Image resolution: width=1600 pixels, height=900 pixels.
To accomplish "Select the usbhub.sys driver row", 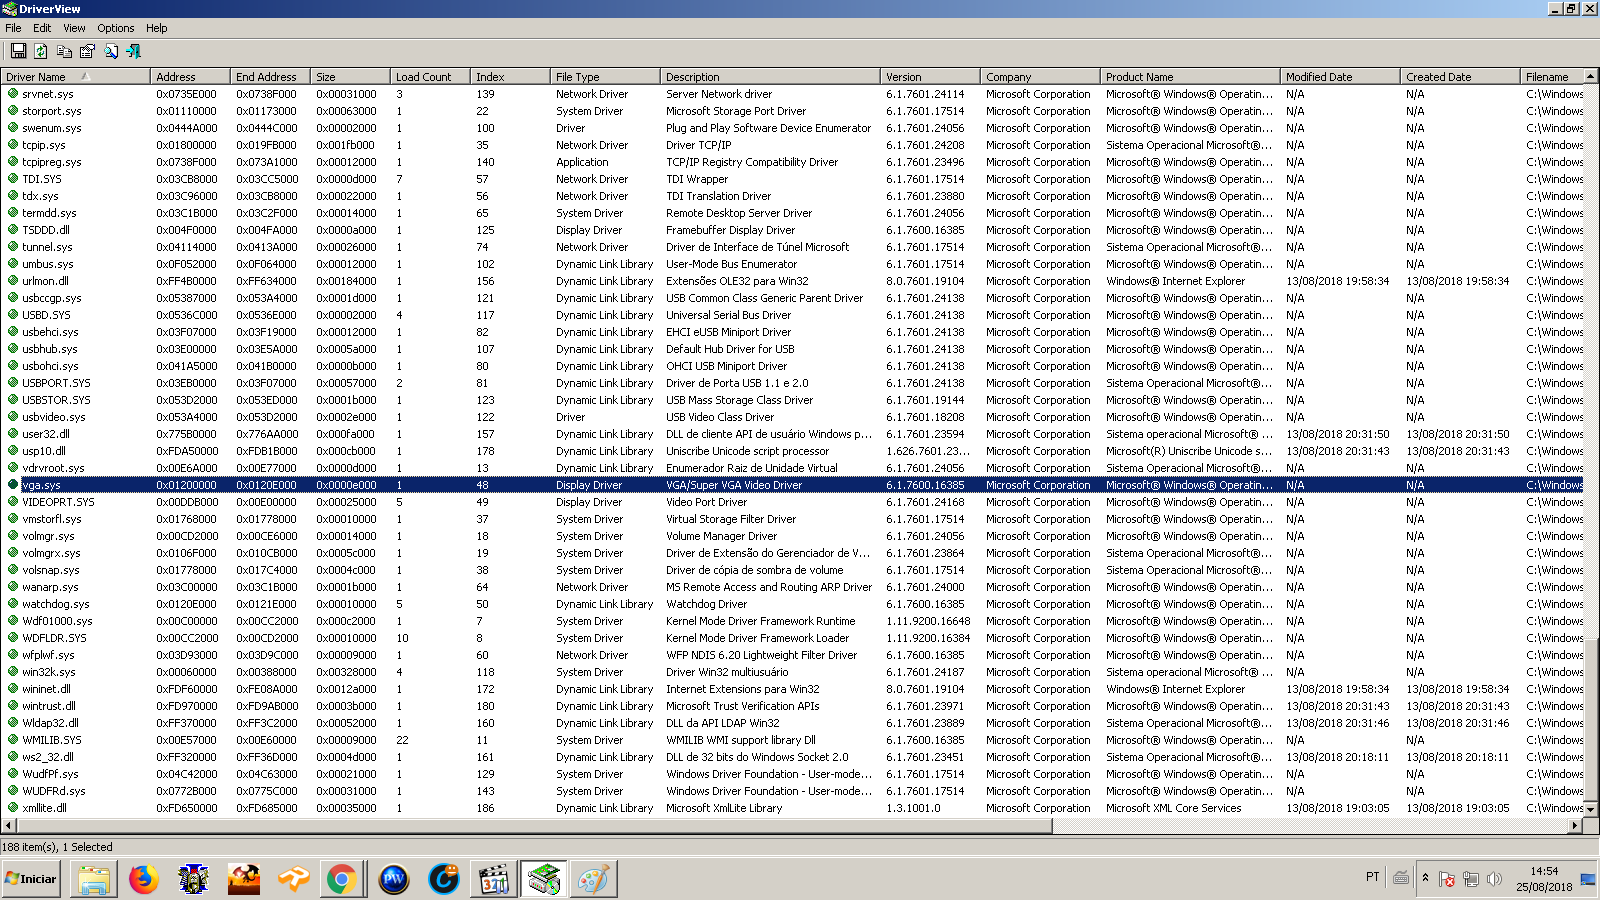I will coord(49,349).
